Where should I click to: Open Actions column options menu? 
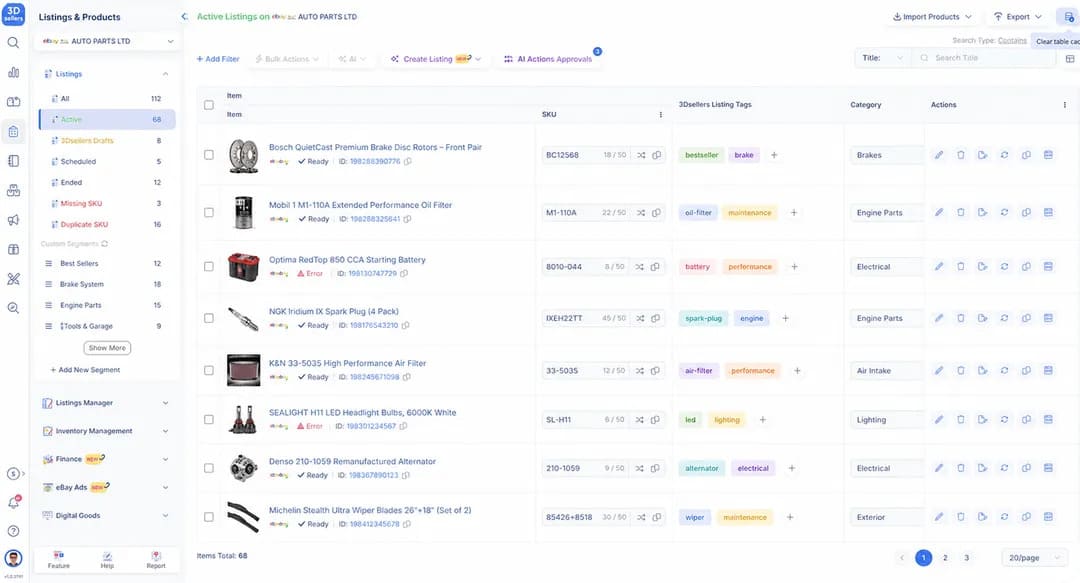tap(1065, 105)
